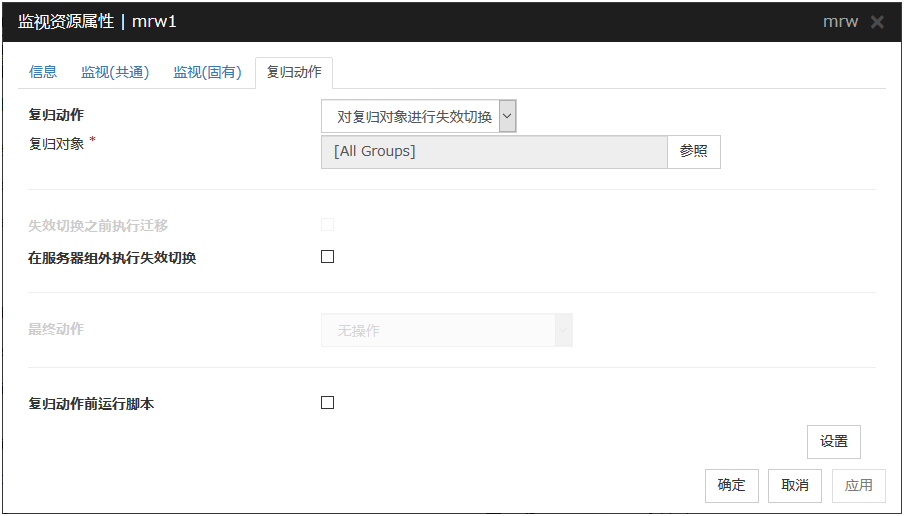Switch to the 信息 tab
Viewport: 904px width, 516px height.
click(43, 72)
